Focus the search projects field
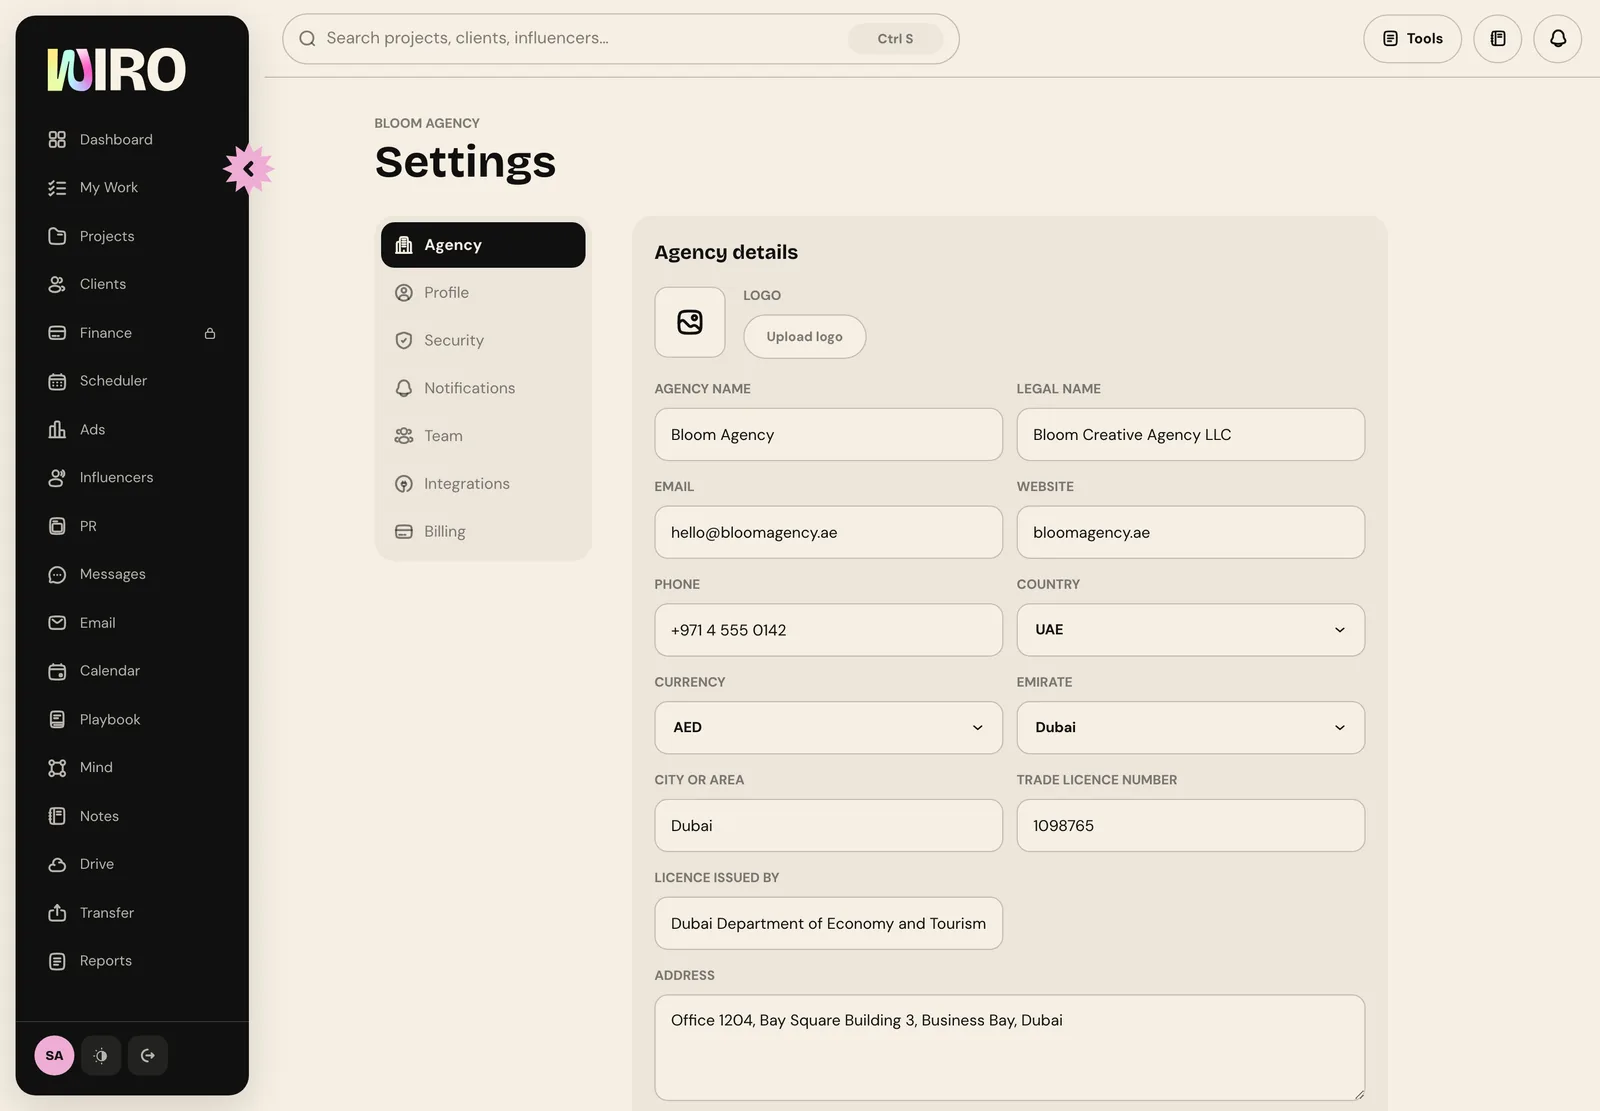This screenshot has height=1111, width=1600. click(621, 39)
